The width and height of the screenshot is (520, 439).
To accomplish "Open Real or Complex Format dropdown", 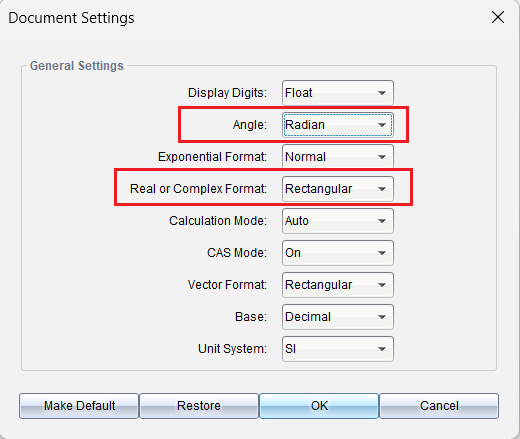I will (x=338, y=189).
